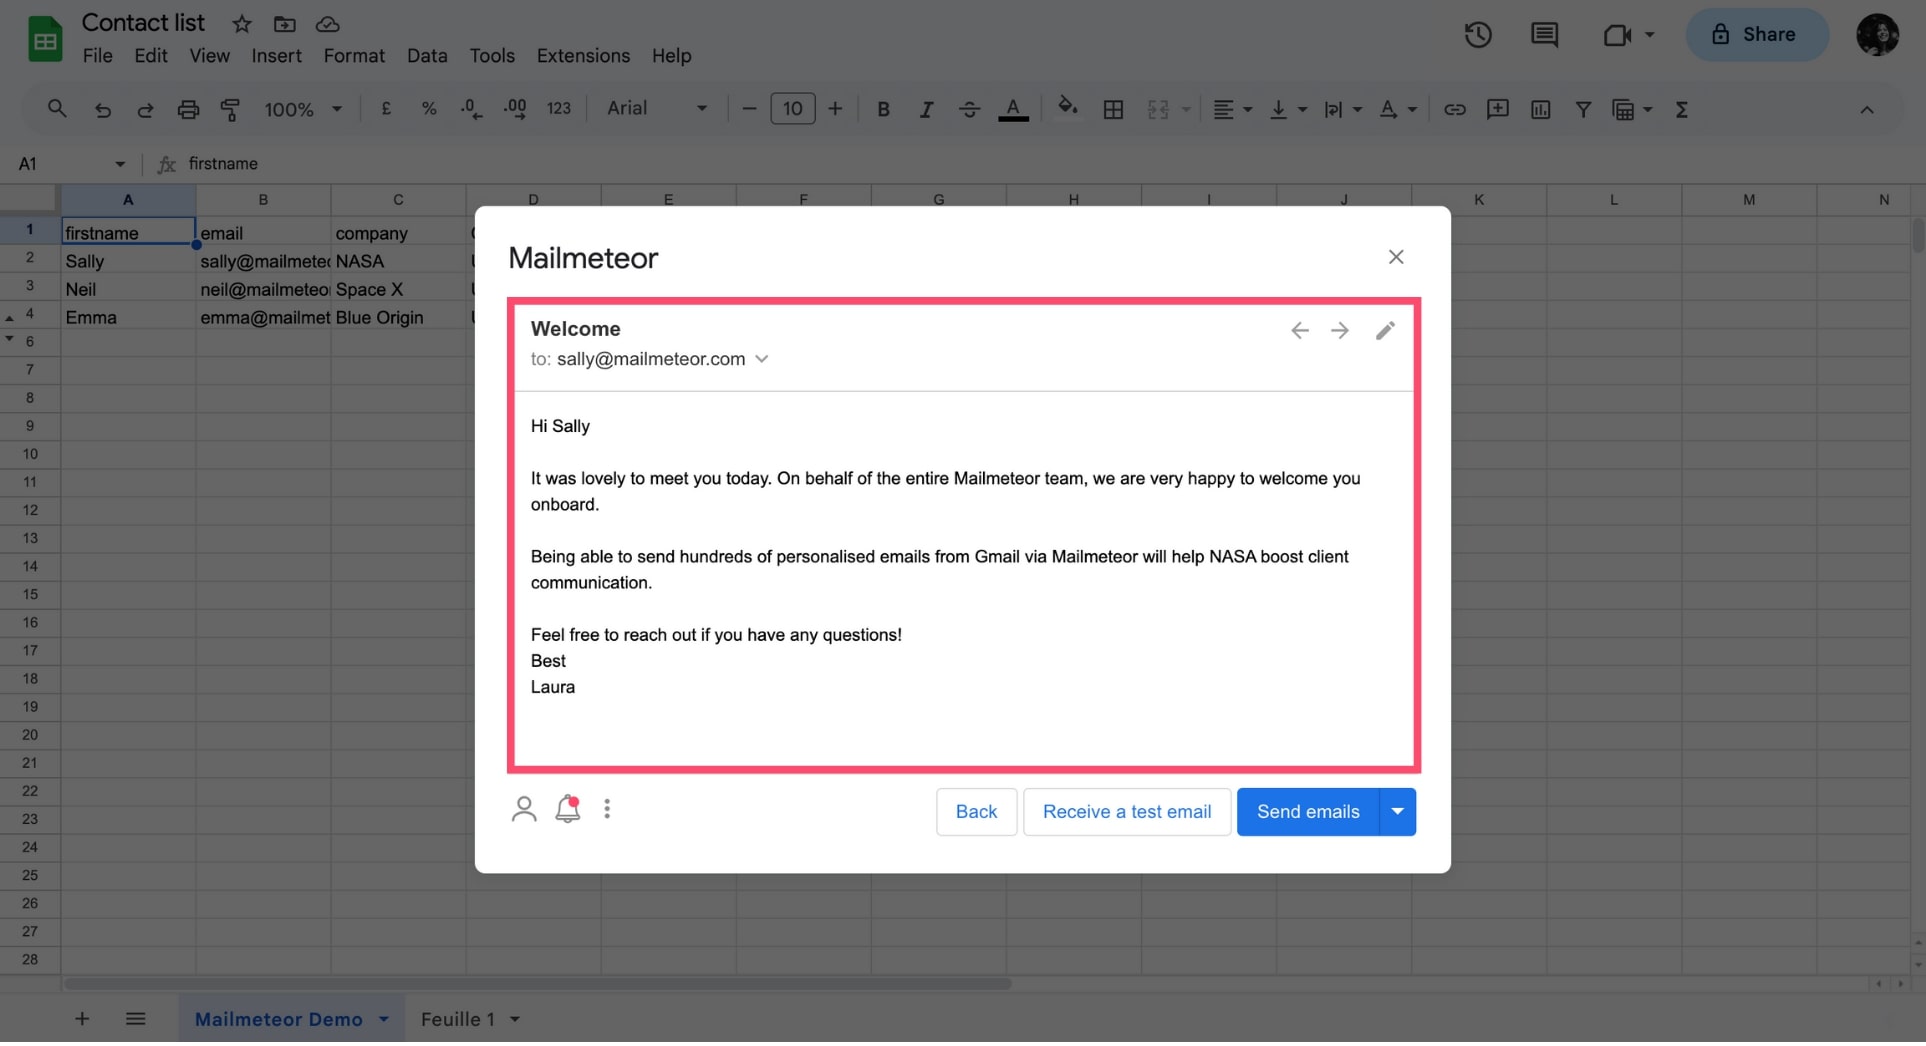
Task: Open the Data menu
Action: (427, 56)
